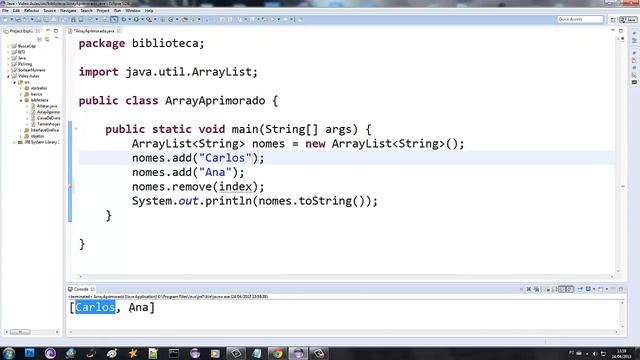This screenshot has height=360, width=640.
Task: Select CaixaDeDialogo file in biblioteca
Action: [x=49, y=118]
